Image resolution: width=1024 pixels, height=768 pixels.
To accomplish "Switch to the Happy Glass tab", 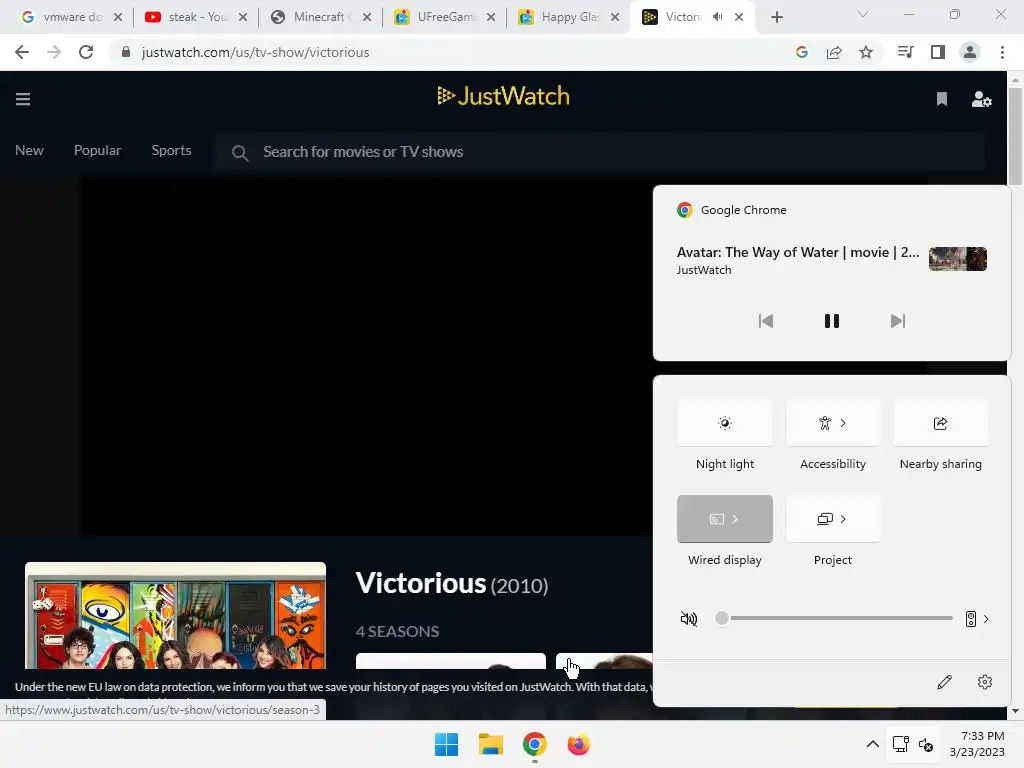I will (568, 17).
